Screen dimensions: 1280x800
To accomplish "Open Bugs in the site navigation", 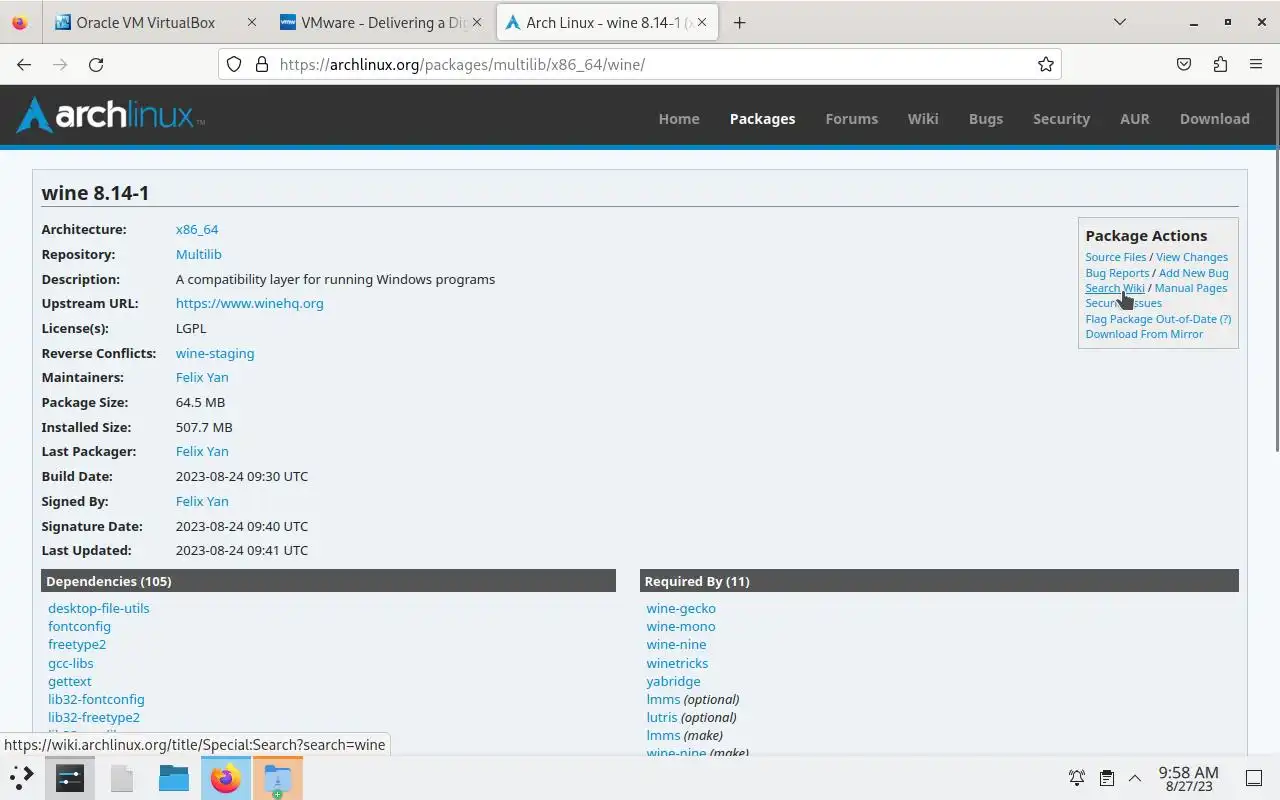I will 986,118.
